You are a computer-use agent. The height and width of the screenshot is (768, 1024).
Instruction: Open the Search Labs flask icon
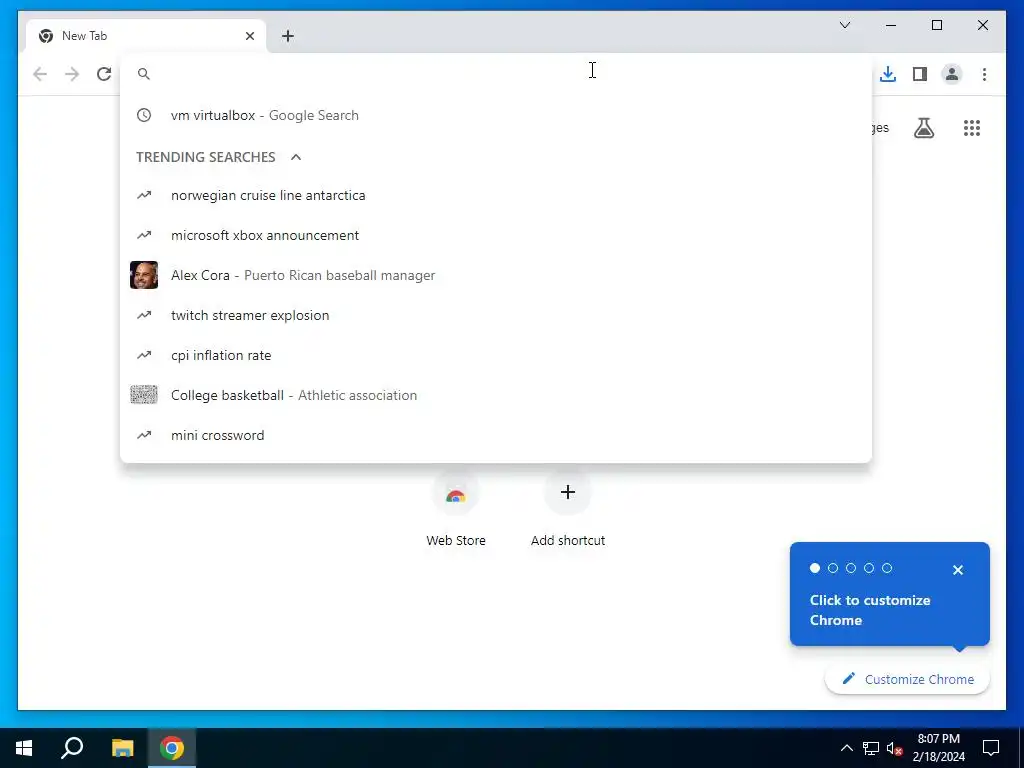[x=923, y=128]
